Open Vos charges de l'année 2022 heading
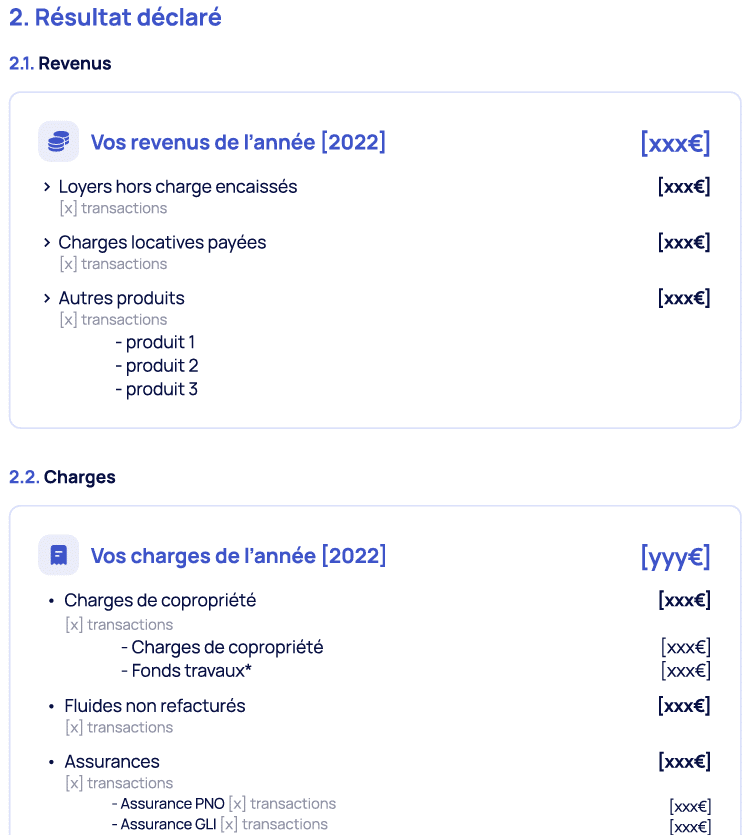This screenshot has width=747, height=835. 238,556
